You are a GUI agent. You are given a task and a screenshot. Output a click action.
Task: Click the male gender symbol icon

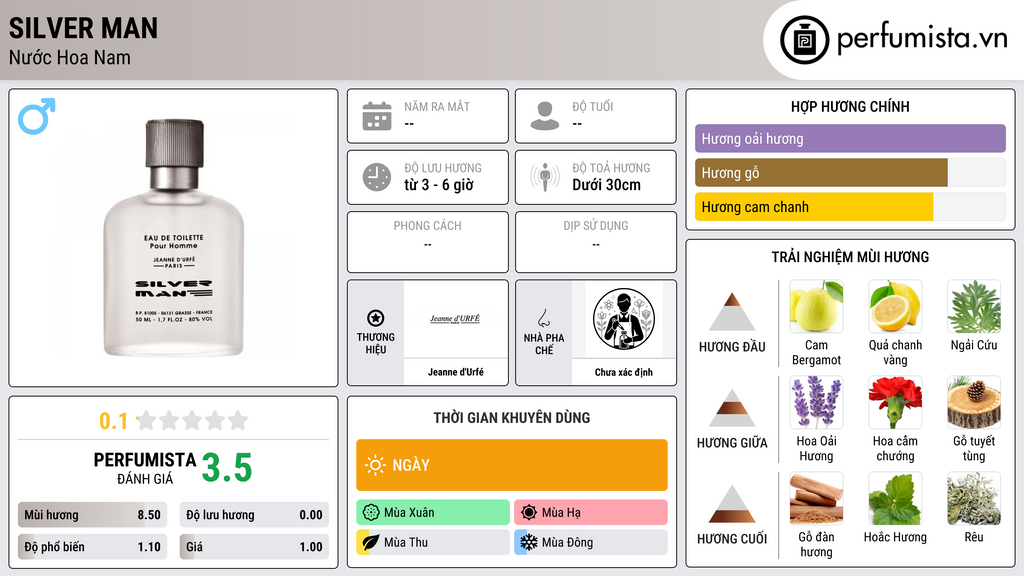point(37,116)
